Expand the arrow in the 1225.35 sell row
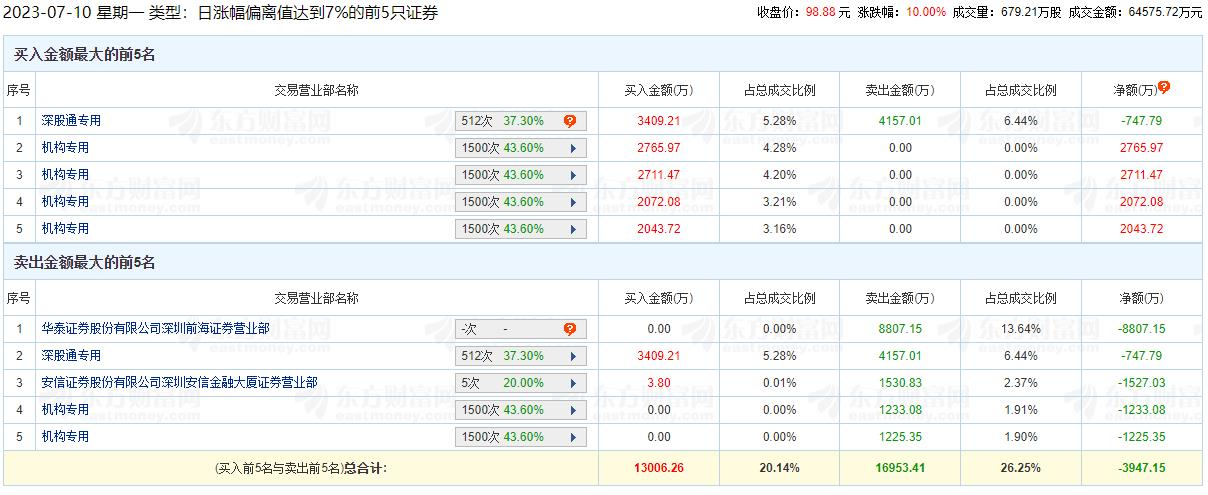Image resolution: width=1208 pixels, height=495 pixels. pos(573,437)
